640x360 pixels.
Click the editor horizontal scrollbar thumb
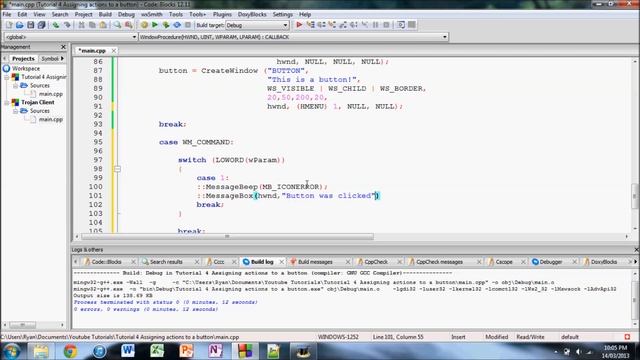pyautogui.click(x=227, y=236)
